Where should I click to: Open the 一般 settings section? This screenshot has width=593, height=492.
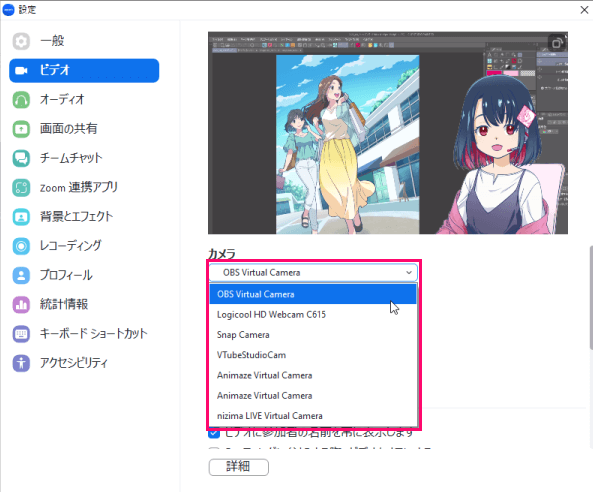point(84,41)
